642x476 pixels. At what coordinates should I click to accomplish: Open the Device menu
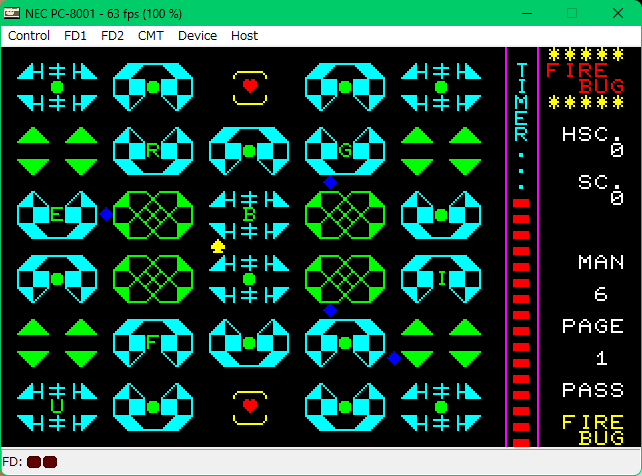[x=197, y=36]
